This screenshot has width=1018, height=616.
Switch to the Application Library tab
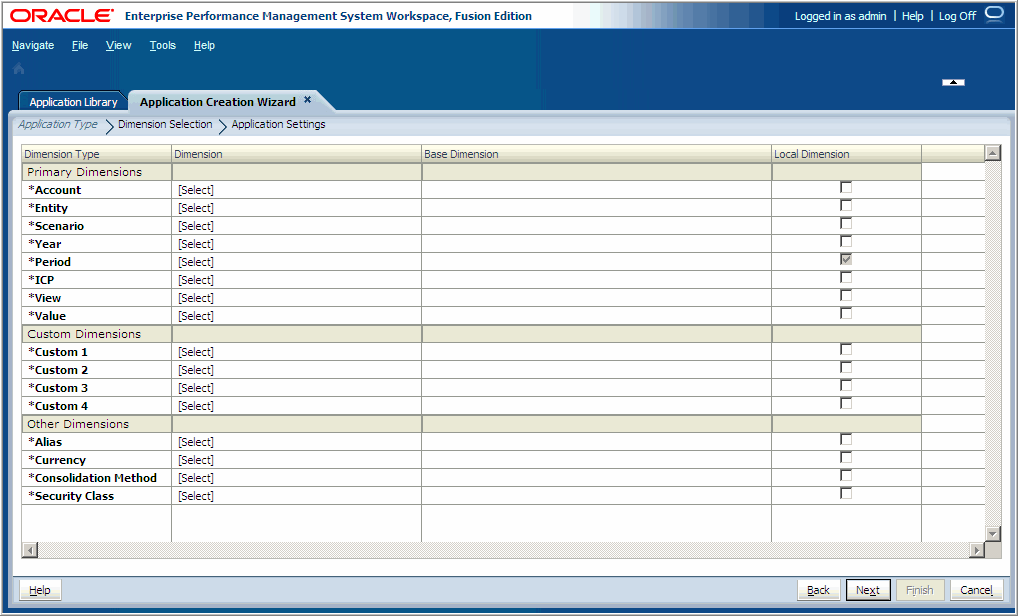72,101
